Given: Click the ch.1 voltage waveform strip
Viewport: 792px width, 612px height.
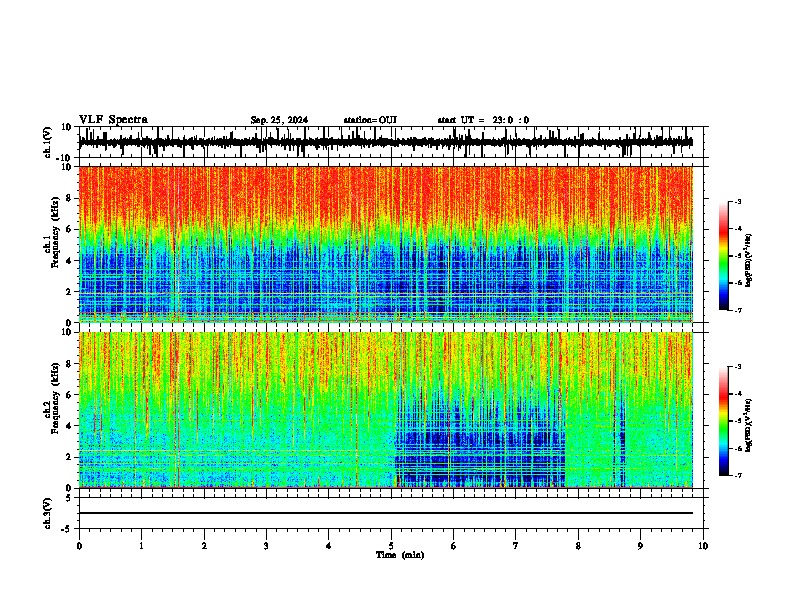Looking at the screenshot, I should tap(385, 142).
